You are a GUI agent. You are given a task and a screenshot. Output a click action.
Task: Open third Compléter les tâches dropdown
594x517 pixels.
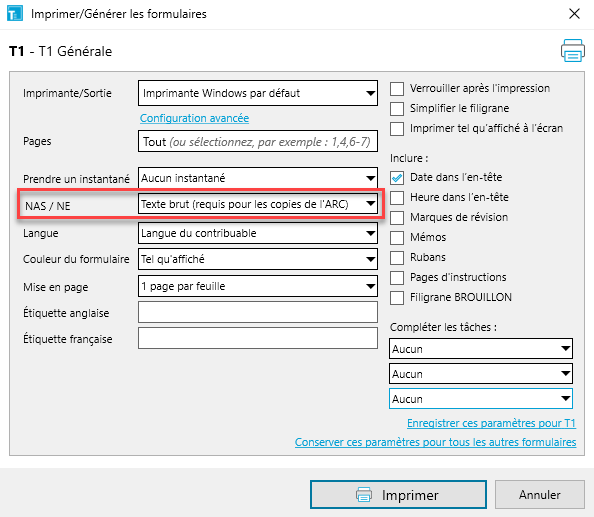[x=481, y=399]
